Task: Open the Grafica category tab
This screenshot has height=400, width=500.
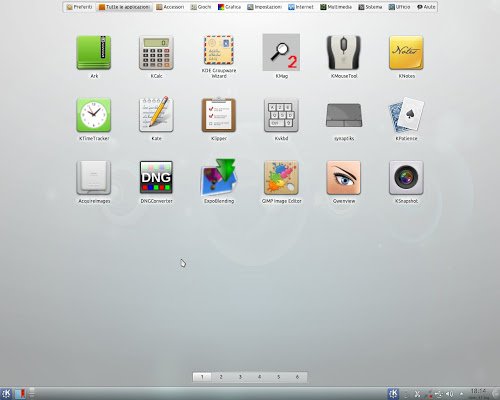Action: (x=229, y=7)
